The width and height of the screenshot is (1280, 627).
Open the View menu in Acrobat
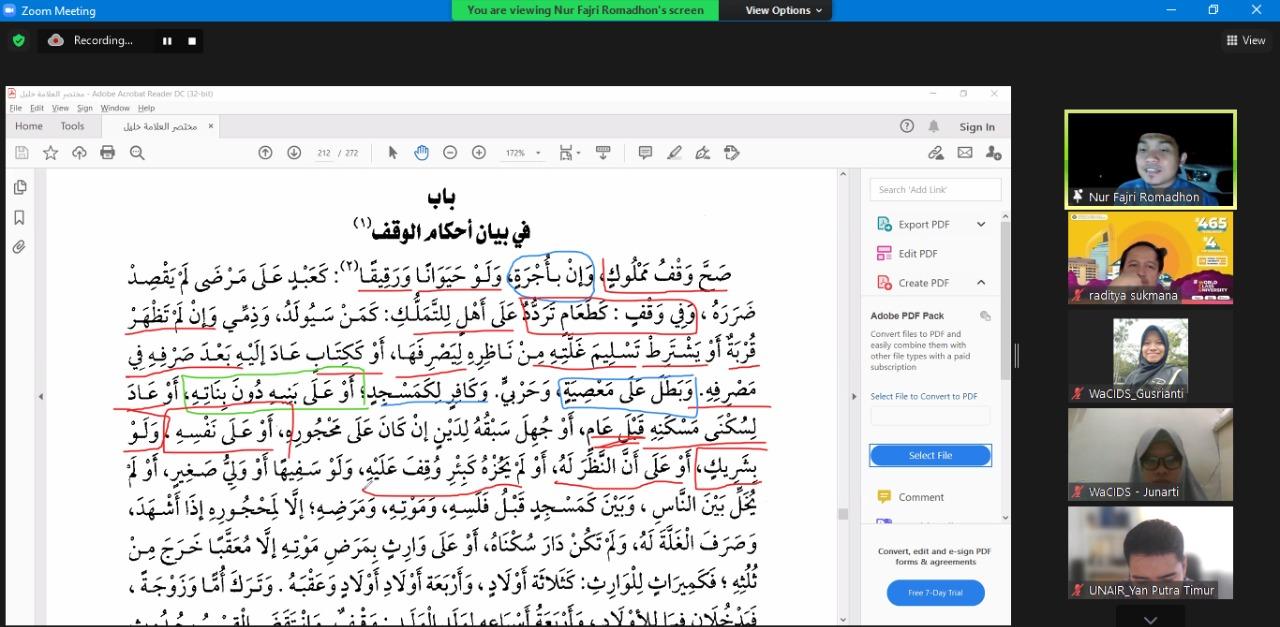[x=60, y=108]
